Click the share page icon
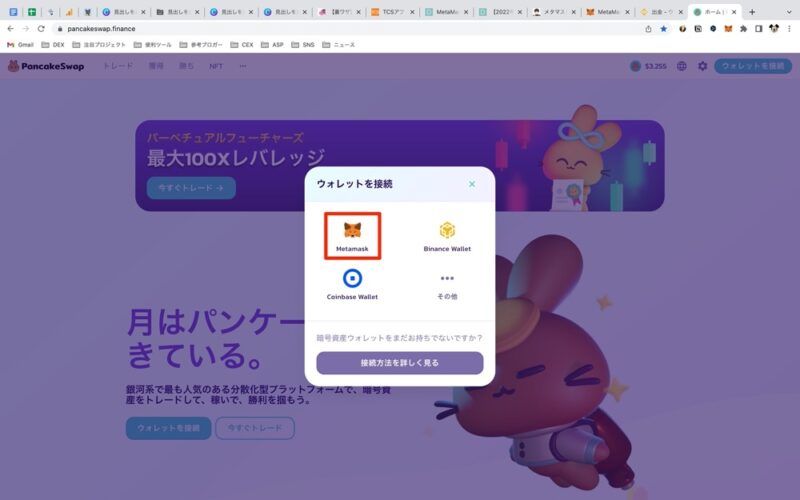 coord(648,29)
